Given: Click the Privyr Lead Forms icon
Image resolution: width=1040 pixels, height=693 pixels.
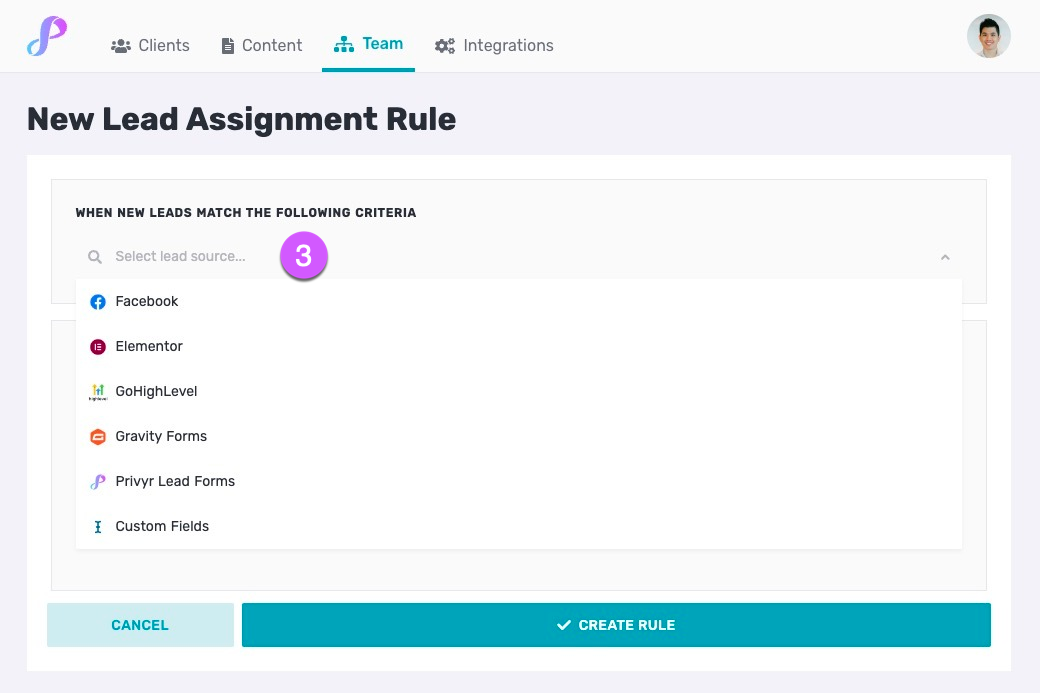Looking at the screenshot, I should (x=97, y=481).
